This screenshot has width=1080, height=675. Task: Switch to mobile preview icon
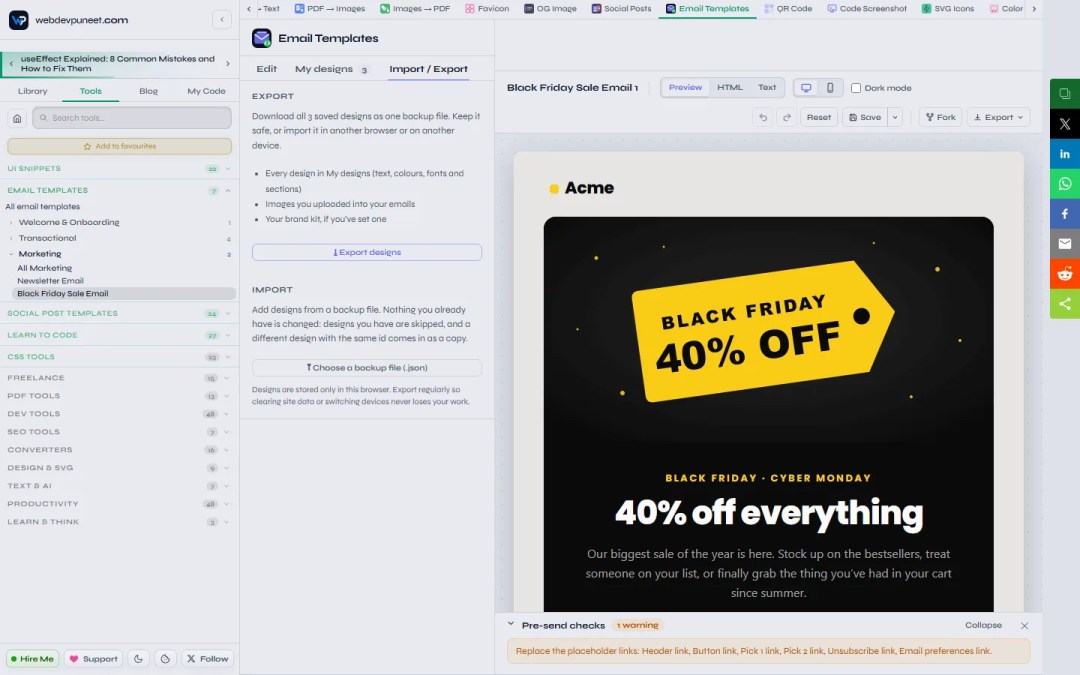tap(830, 87)
